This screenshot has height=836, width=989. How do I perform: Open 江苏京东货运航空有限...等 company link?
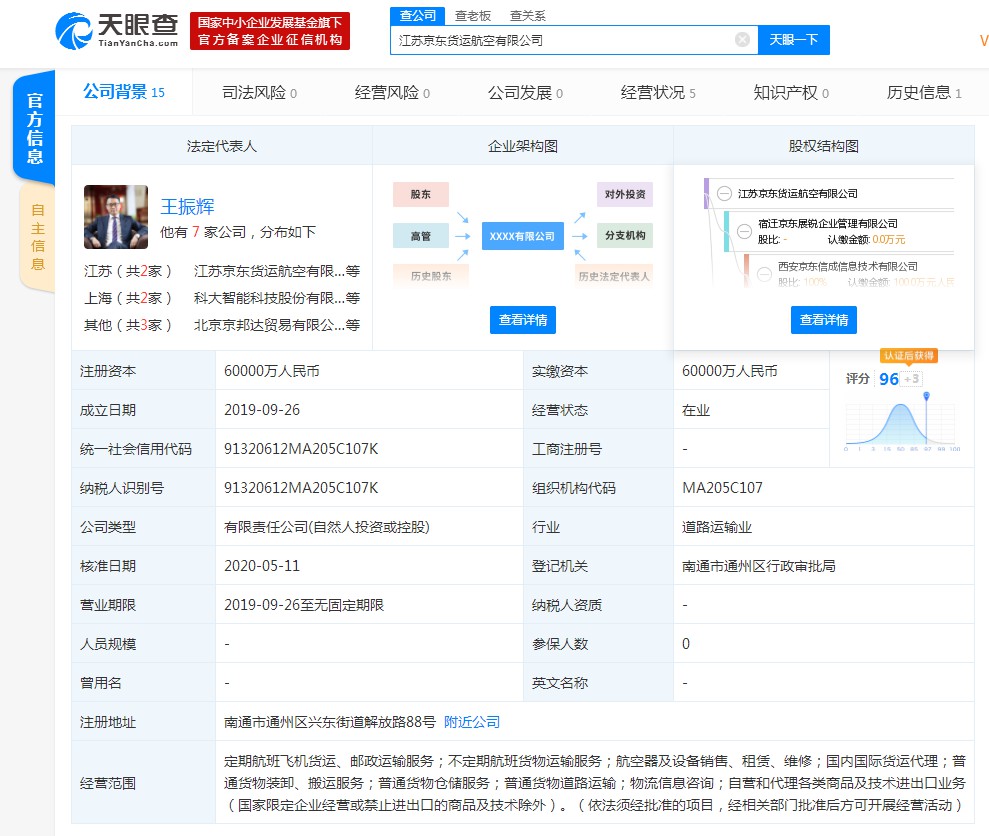tap(277, 271)
